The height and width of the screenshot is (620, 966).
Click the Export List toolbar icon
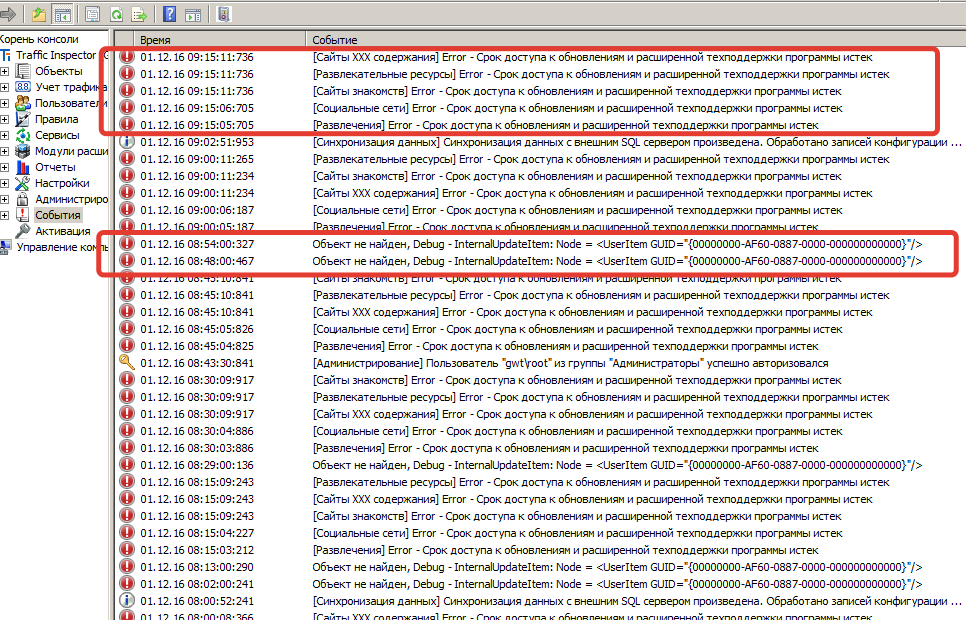pos(139,14)
